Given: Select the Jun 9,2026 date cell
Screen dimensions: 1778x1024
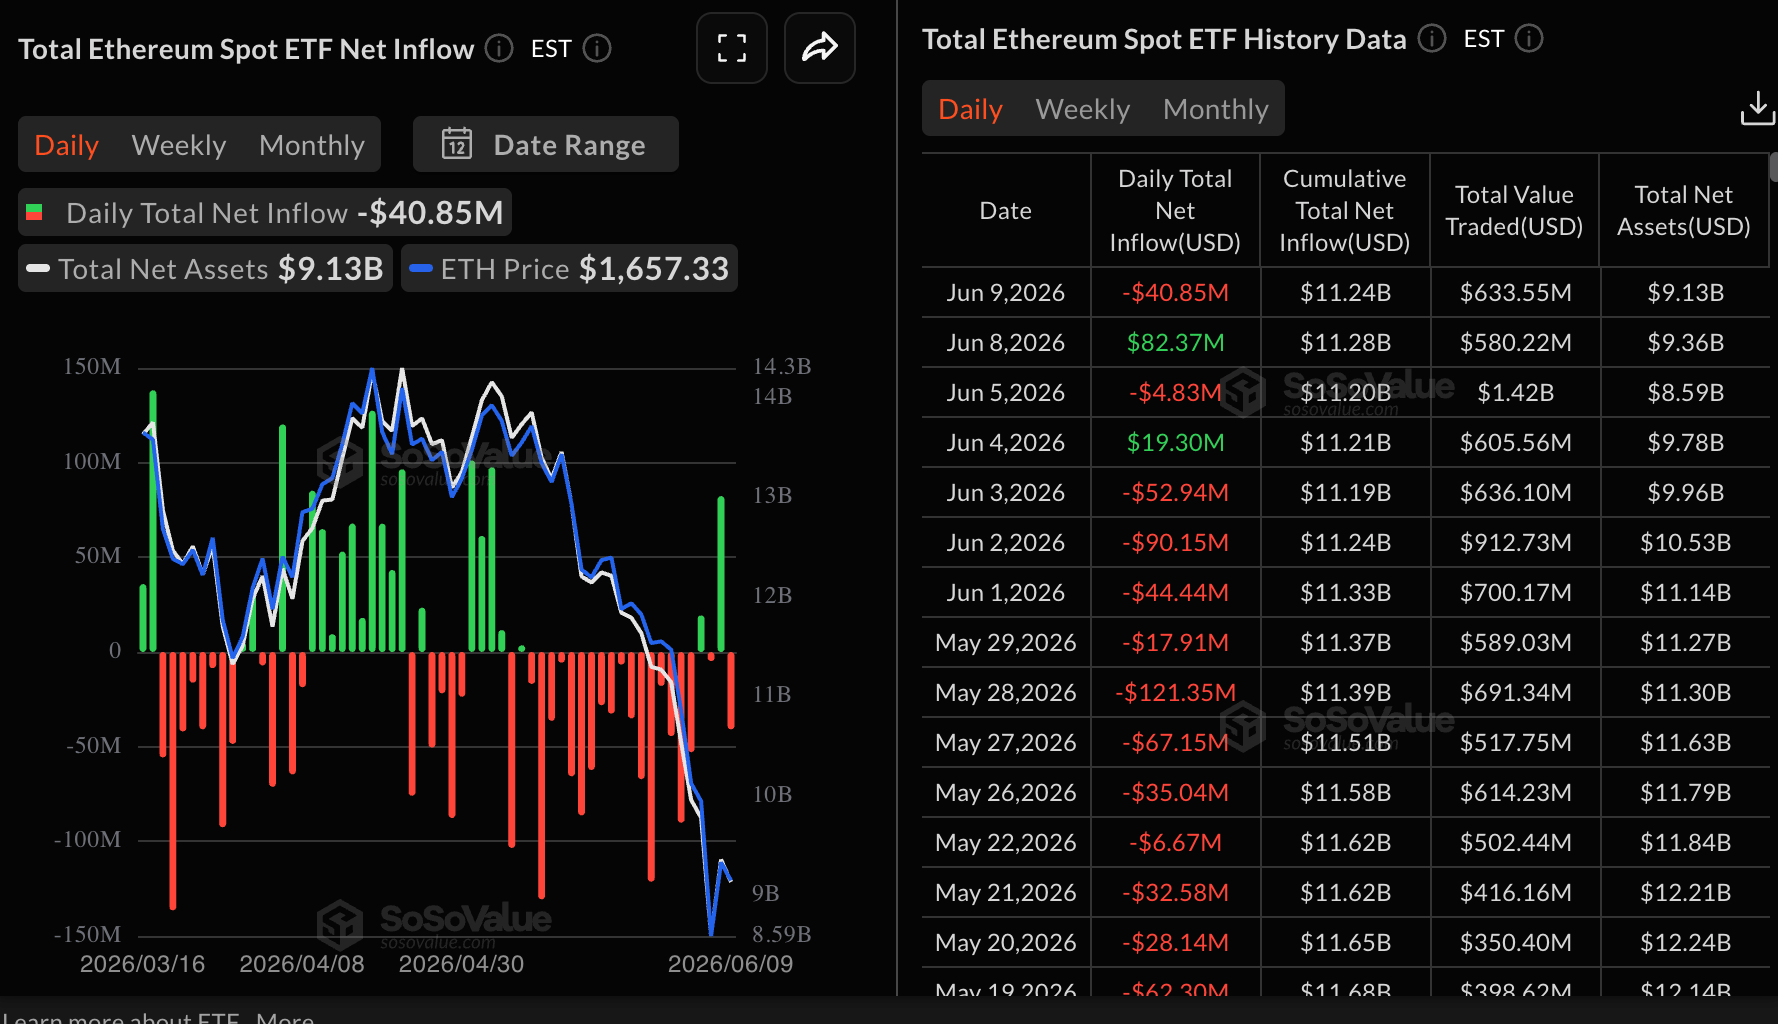Looking at the screenshot, I should (1005, 292).
